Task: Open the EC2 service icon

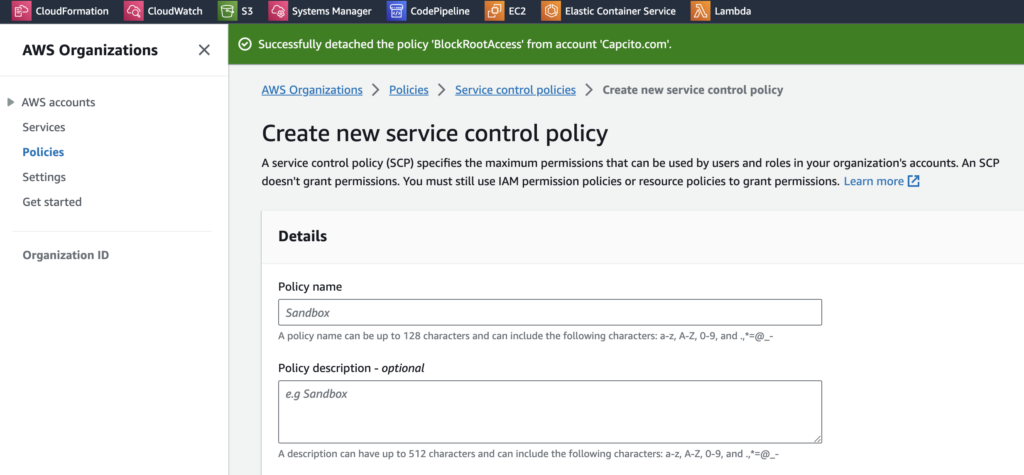Action: (494, 11)
